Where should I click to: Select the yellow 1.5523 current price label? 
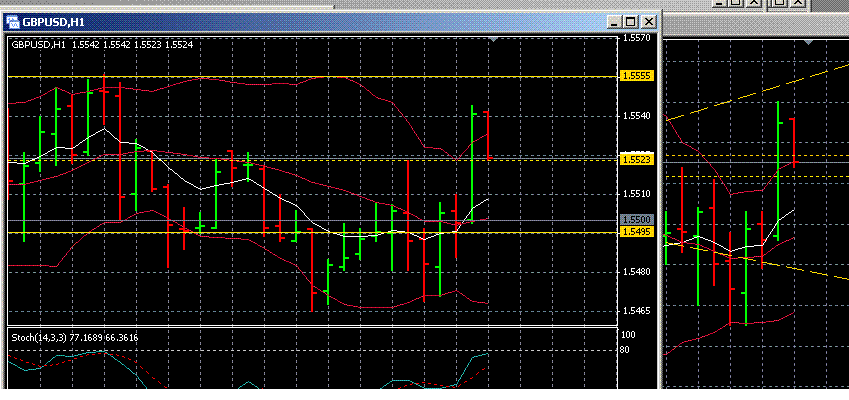point(636,159)
